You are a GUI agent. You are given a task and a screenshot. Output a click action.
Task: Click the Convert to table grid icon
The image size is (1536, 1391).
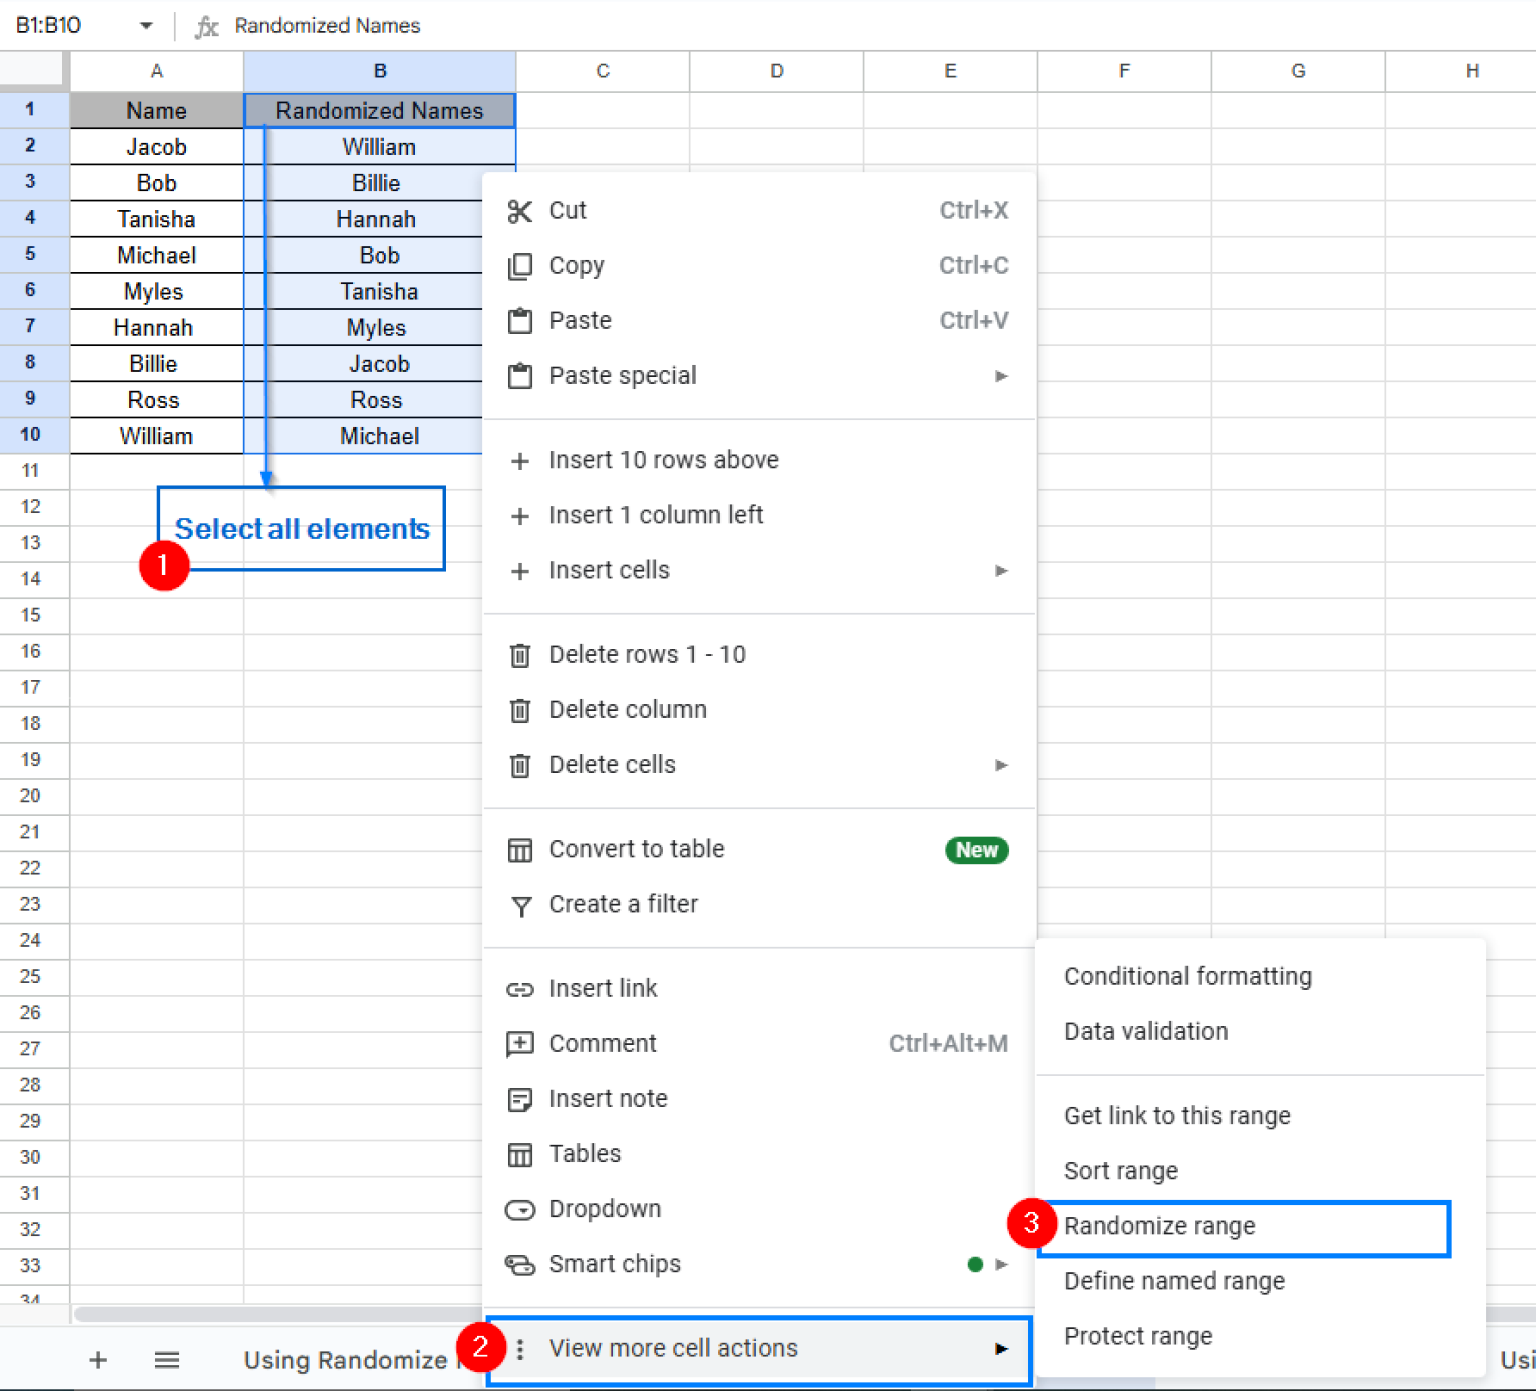click(520, 849)
